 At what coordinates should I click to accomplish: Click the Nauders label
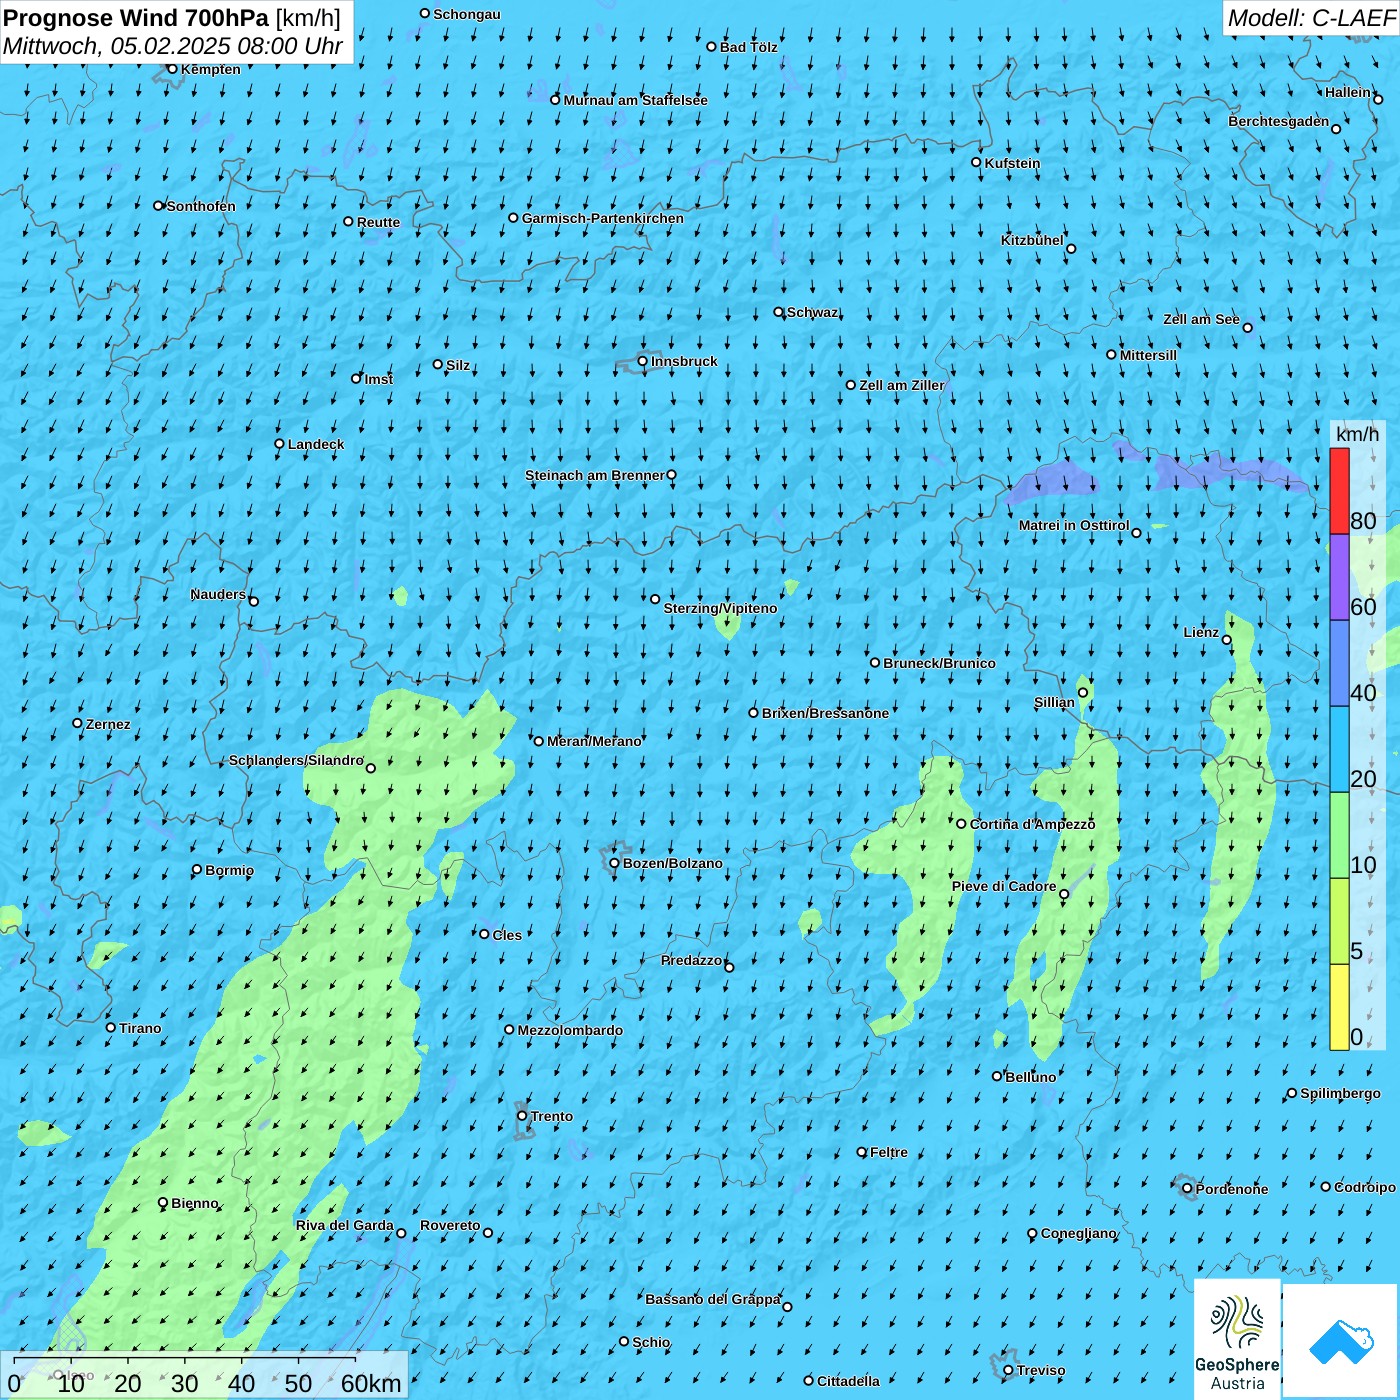[218, 594]
